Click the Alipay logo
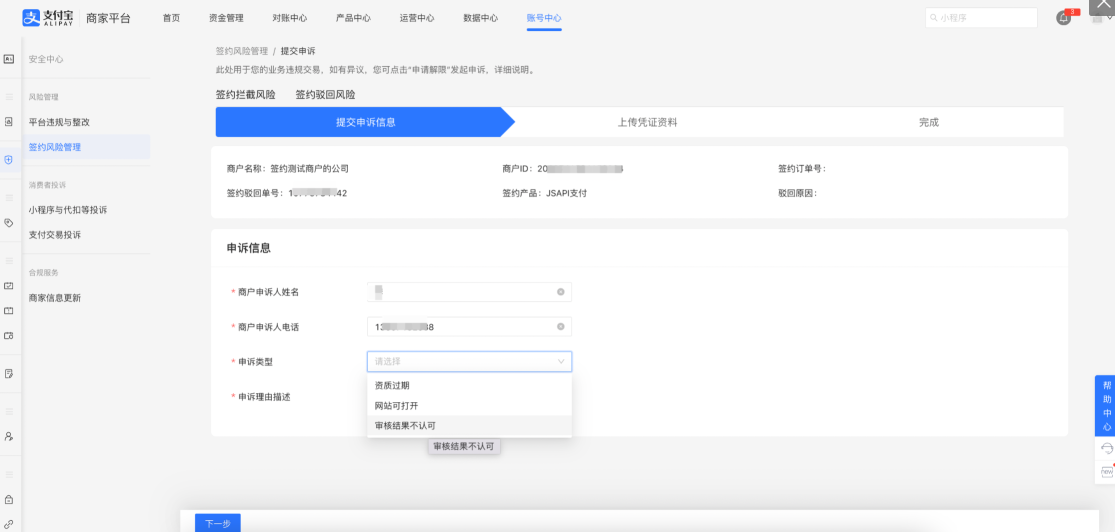Screen dimensions: 1115x532 (x=50, y=18)
